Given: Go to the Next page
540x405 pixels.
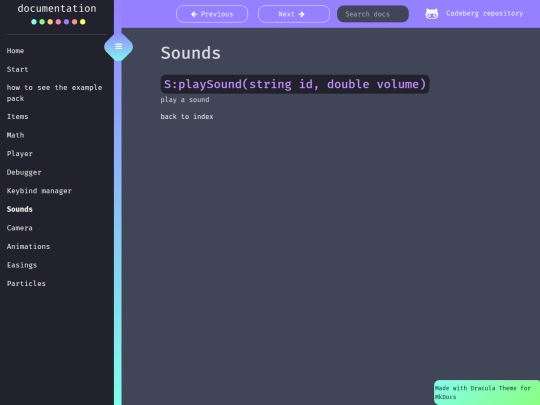Looking at the screenshot, I should point(294,14).
